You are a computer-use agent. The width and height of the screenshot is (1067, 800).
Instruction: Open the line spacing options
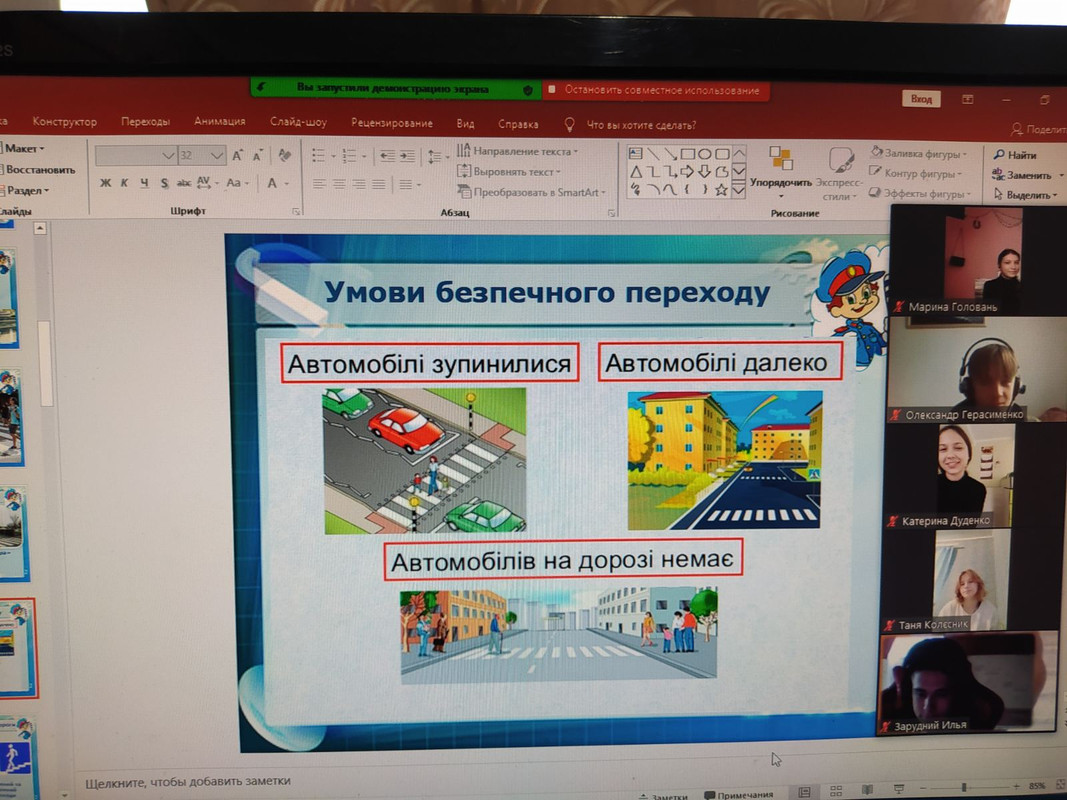coord(438,157)
